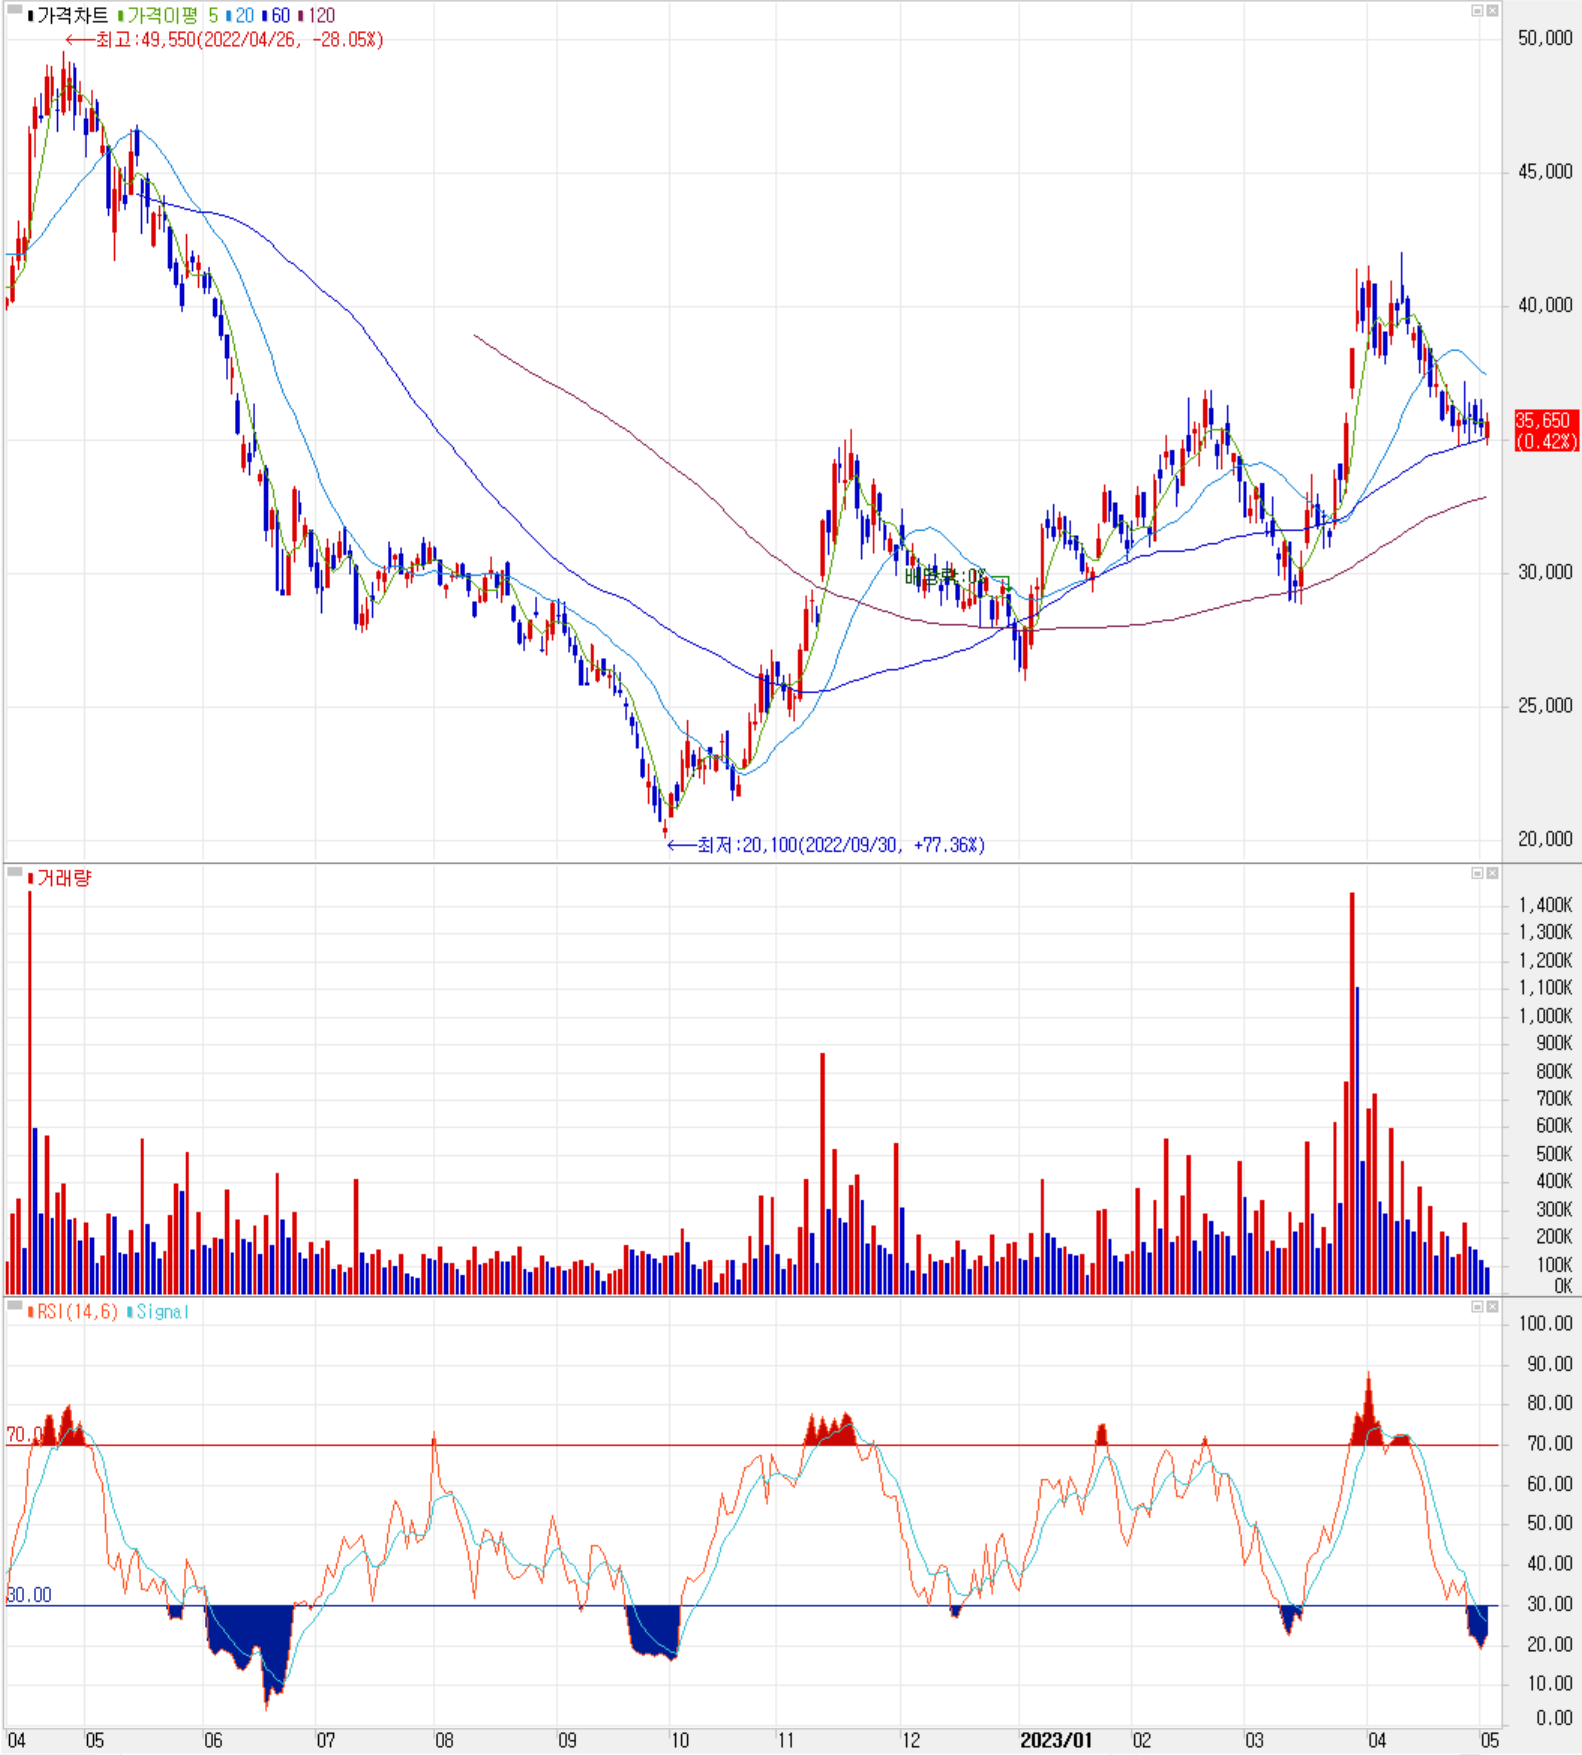Click the 45,000 price axis label
1582x1755 pixels.
click(x=1545, y=172)
